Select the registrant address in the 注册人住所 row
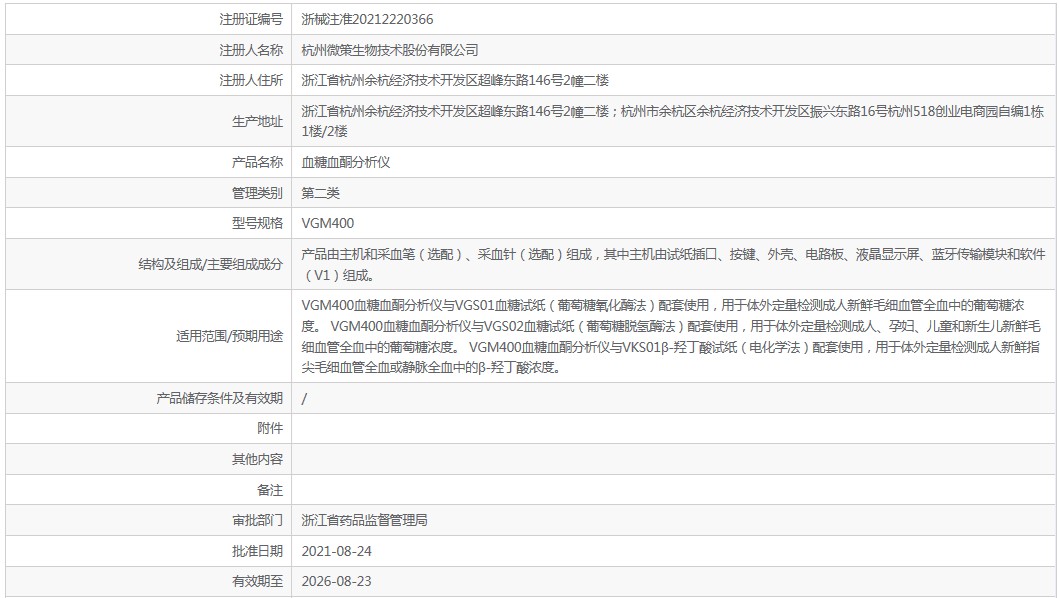The width and height of the screenshot is (1059, 598). pyautogui.click(x=455, y=80)
